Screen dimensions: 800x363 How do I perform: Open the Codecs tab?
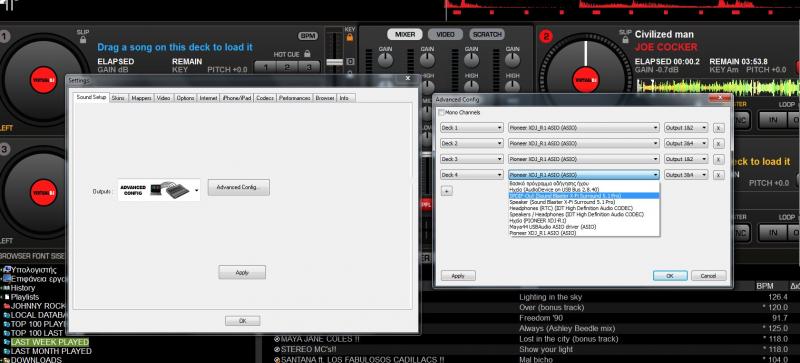[265, 98]
